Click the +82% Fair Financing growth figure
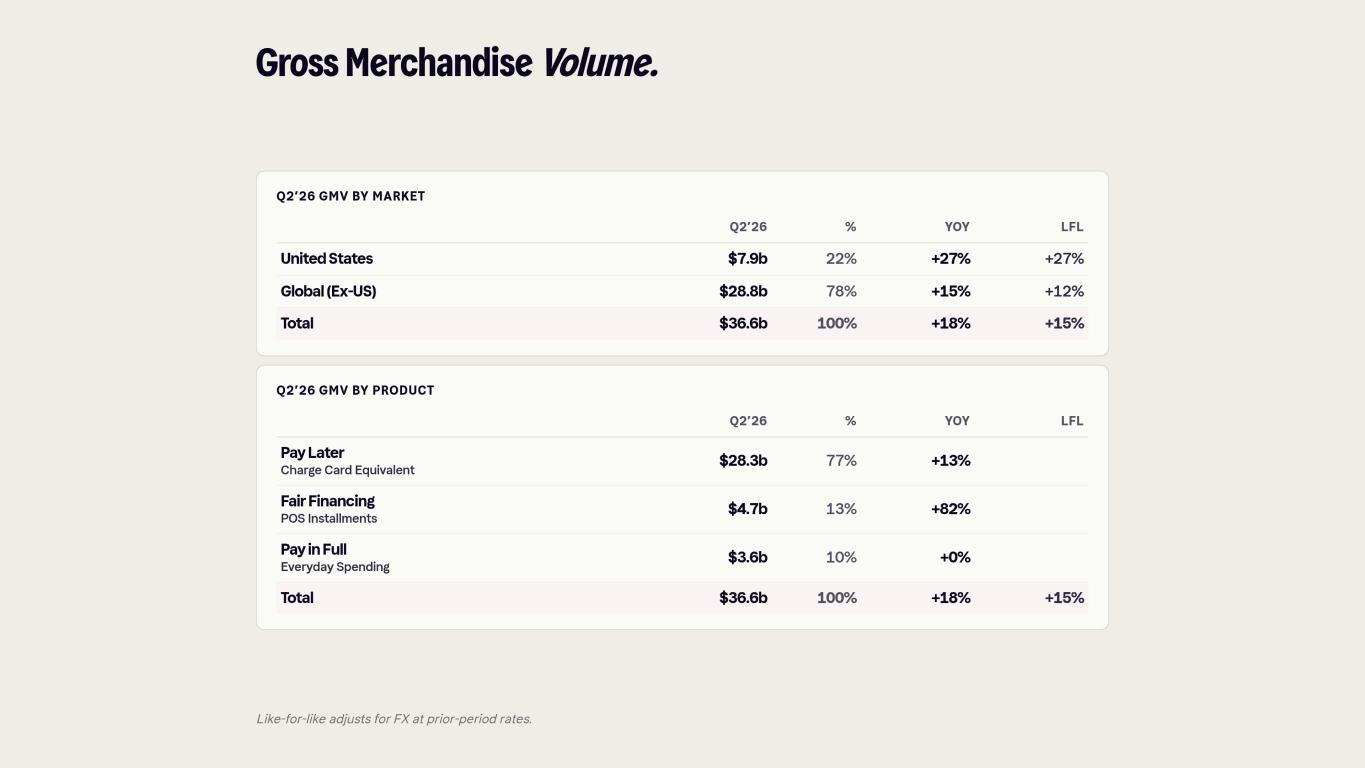 pyautogui.click(x=950, y=509)
